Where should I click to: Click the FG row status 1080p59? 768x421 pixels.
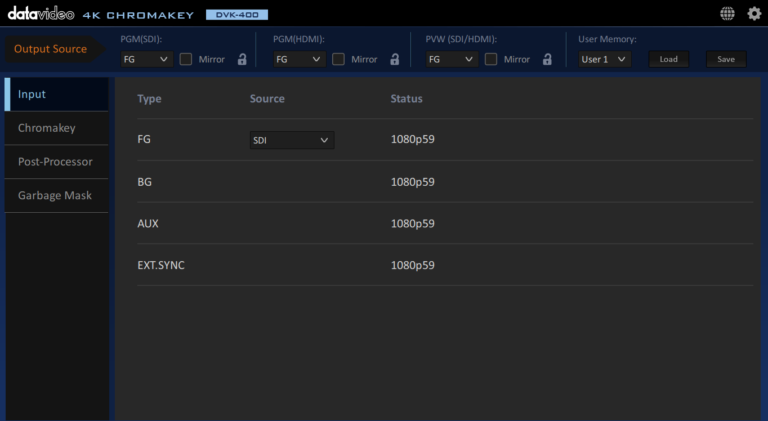point(412,139)
